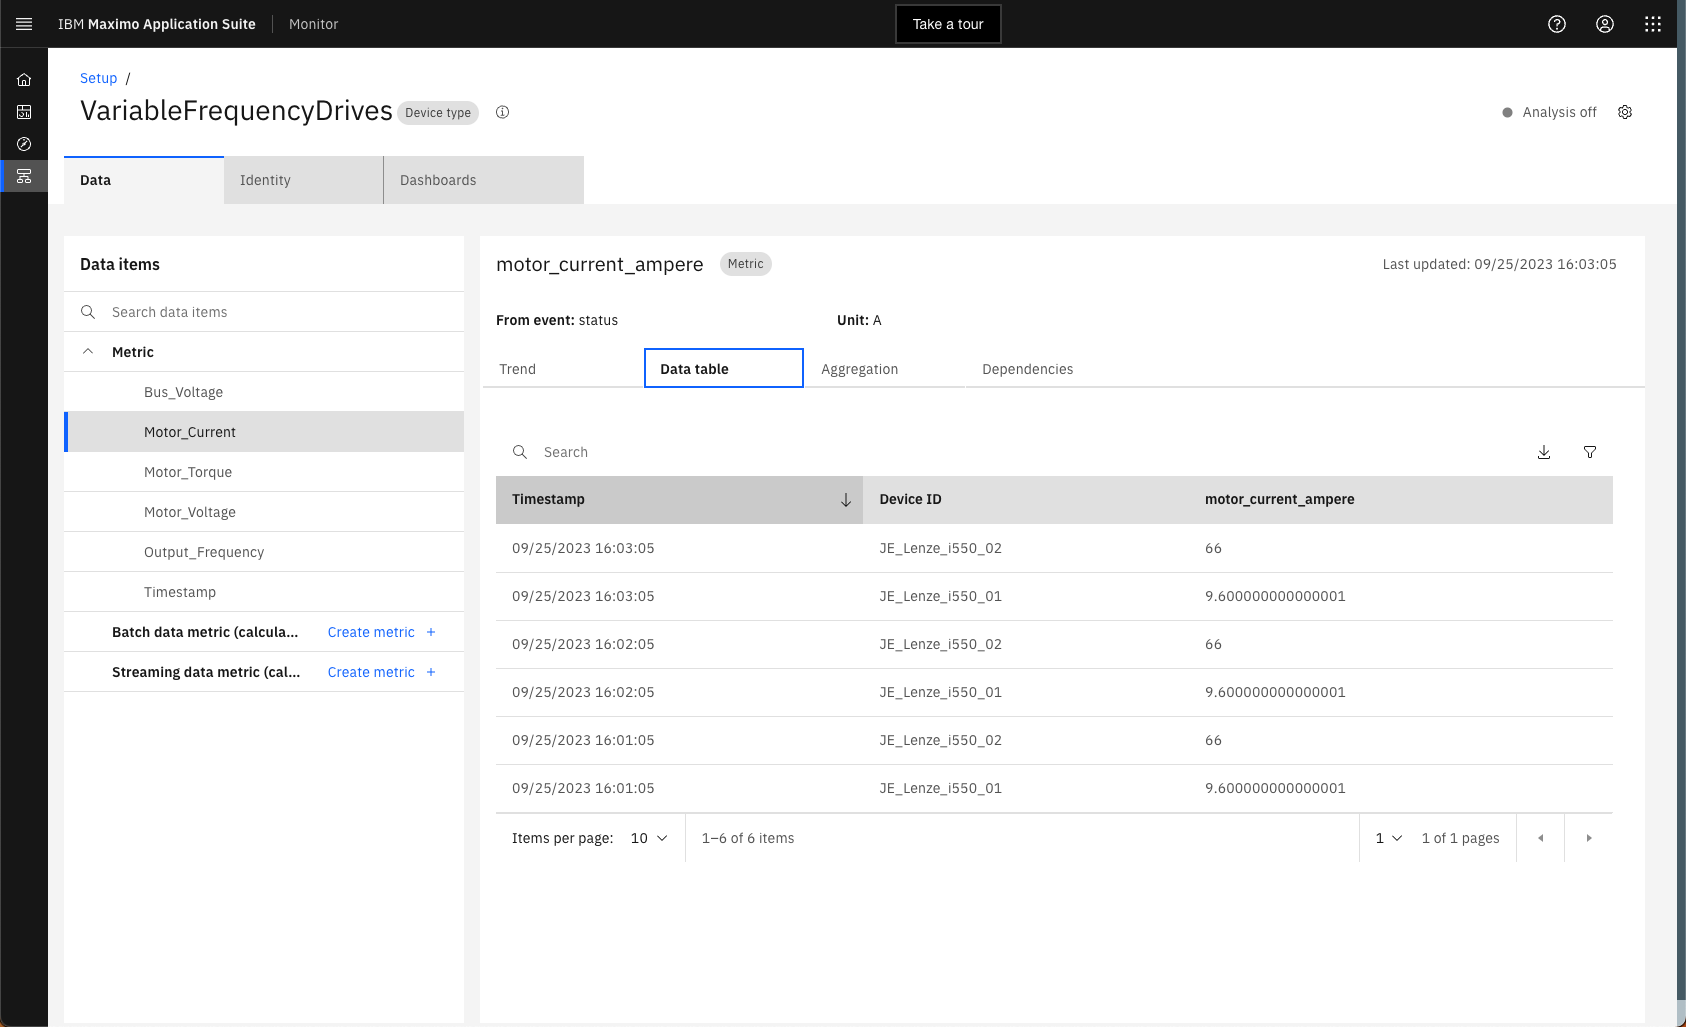Select the Setup icon in sidebar

(24, 176)
